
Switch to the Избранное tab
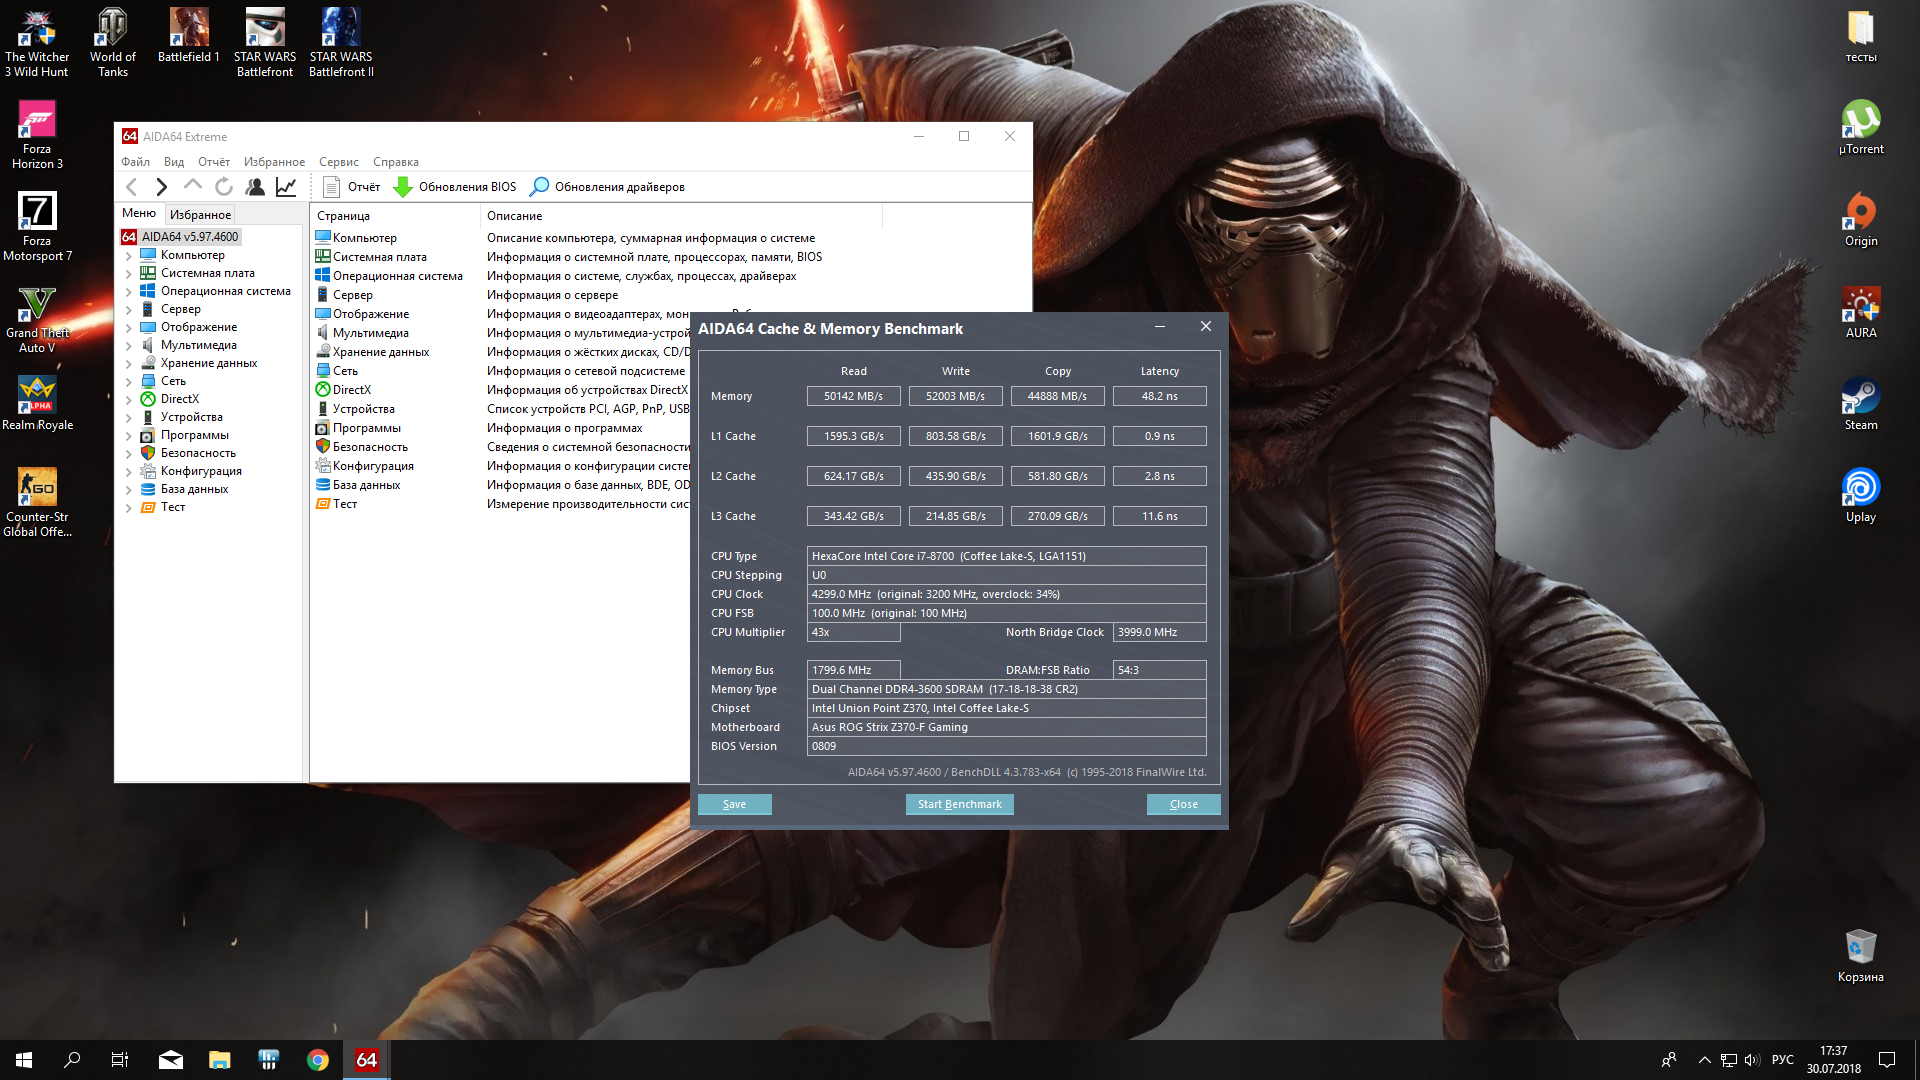pyautogui.click(x=200, y=215)
